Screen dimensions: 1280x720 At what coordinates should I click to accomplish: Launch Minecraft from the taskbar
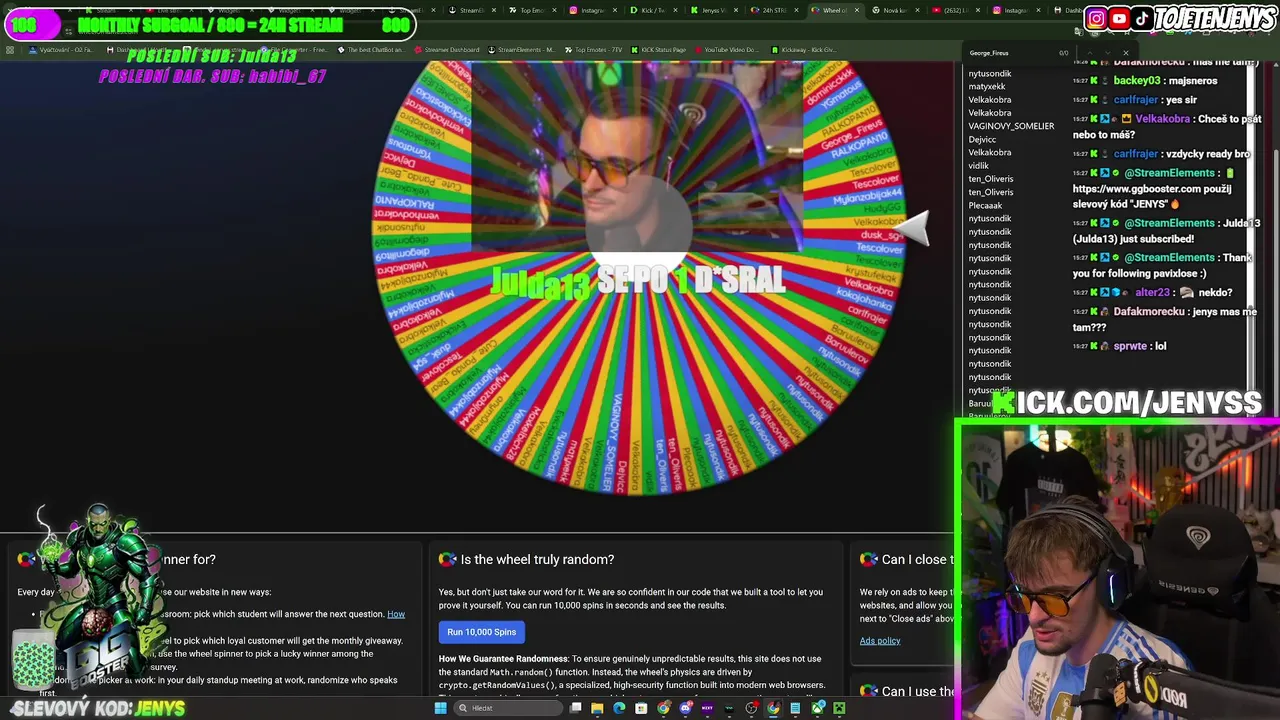pos(839,708)
